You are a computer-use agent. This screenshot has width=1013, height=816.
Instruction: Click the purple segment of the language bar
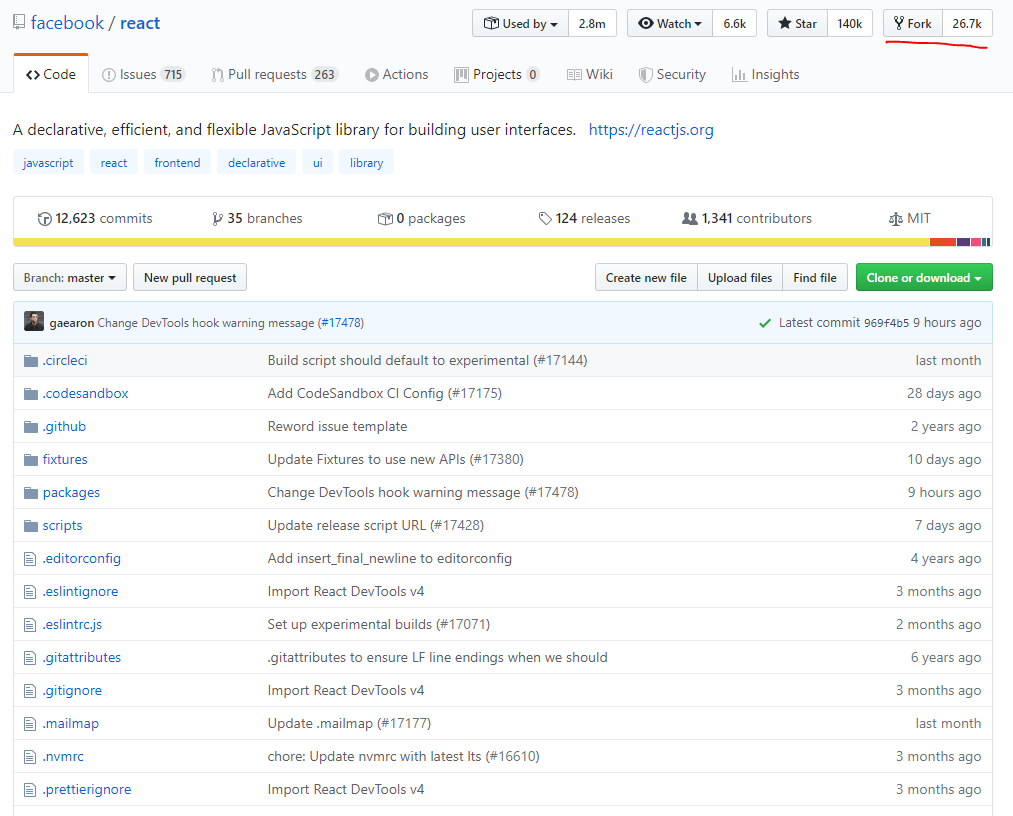963,242
